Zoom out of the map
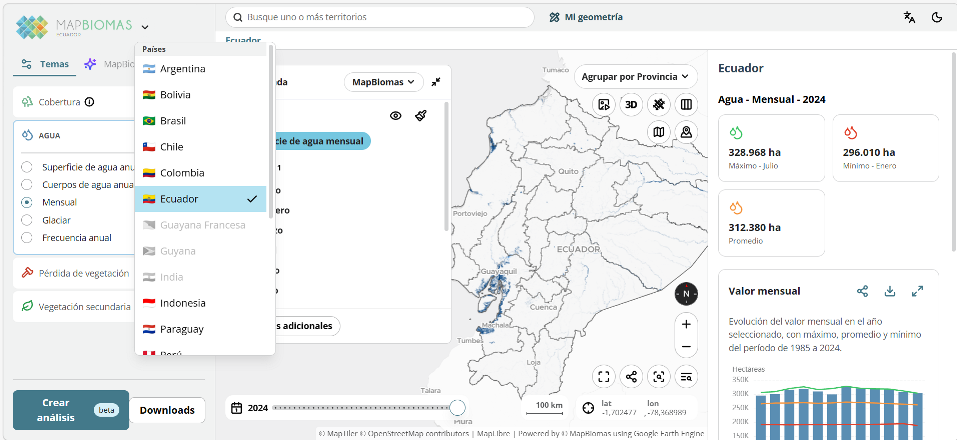This screenshot has height=440, width=957. [685, 348]
